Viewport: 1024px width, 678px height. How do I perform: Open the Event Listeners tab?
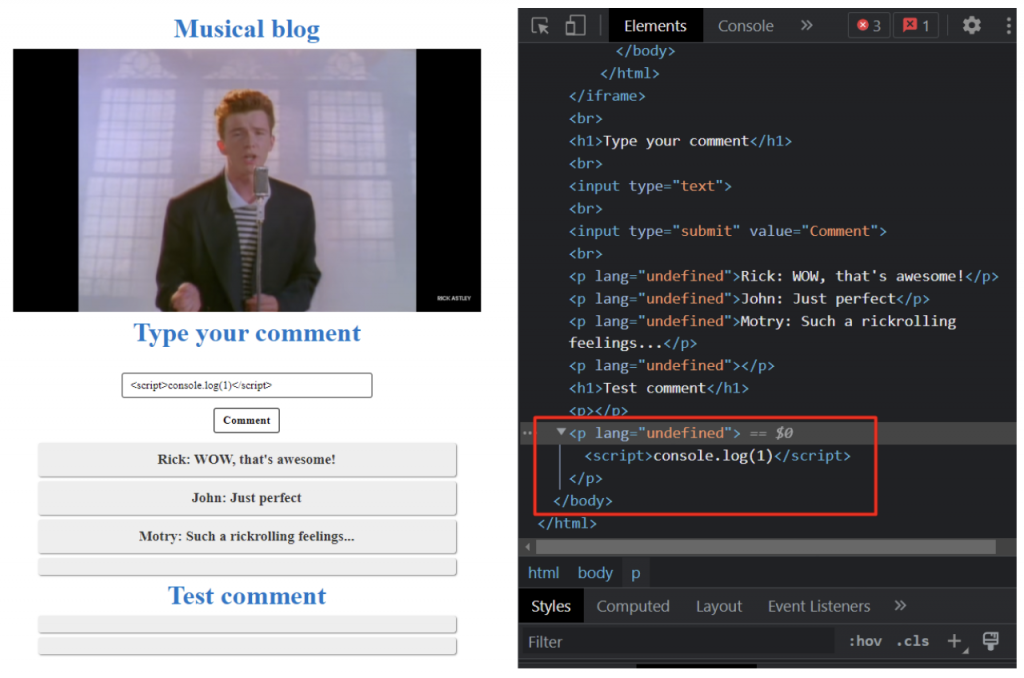[x=819, y=606]
